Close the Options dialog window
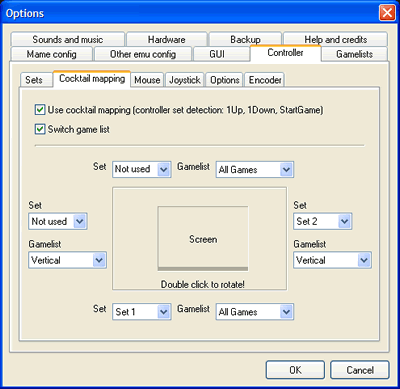The height and width of the screenshot is (389, 400). [387, 13]
